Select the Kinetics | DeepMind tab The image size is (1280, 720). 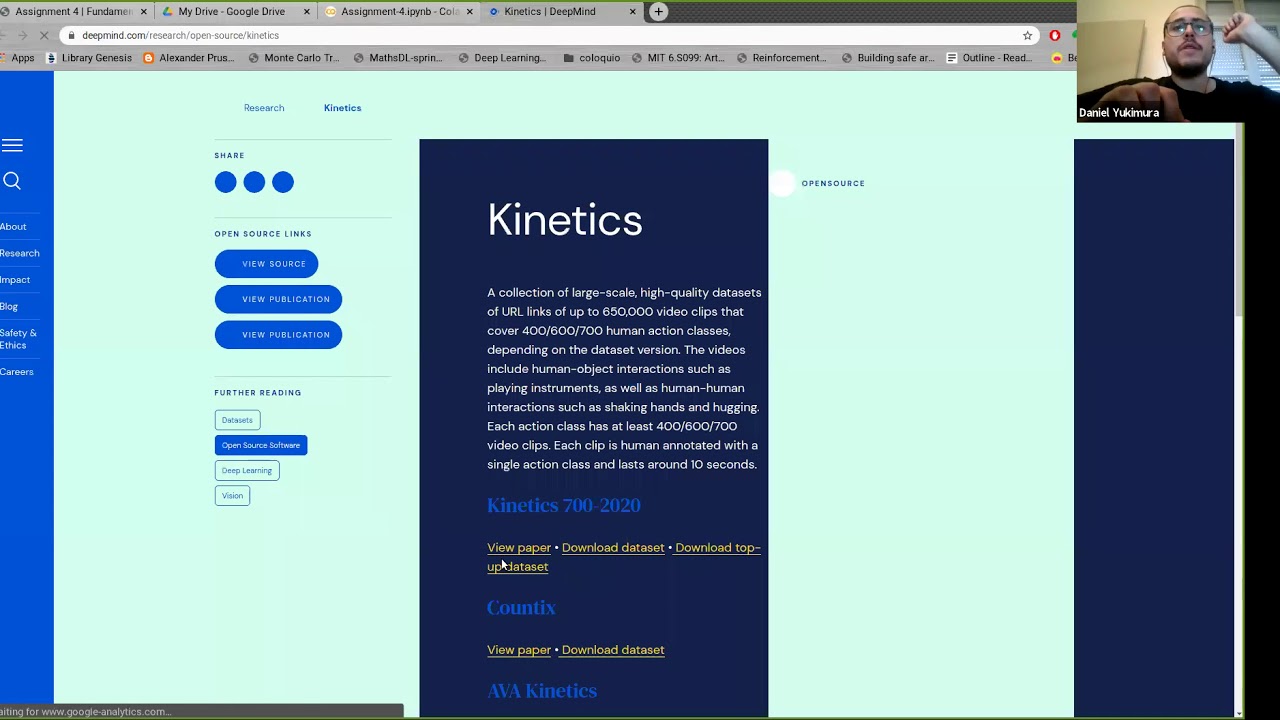coord(560,11)
